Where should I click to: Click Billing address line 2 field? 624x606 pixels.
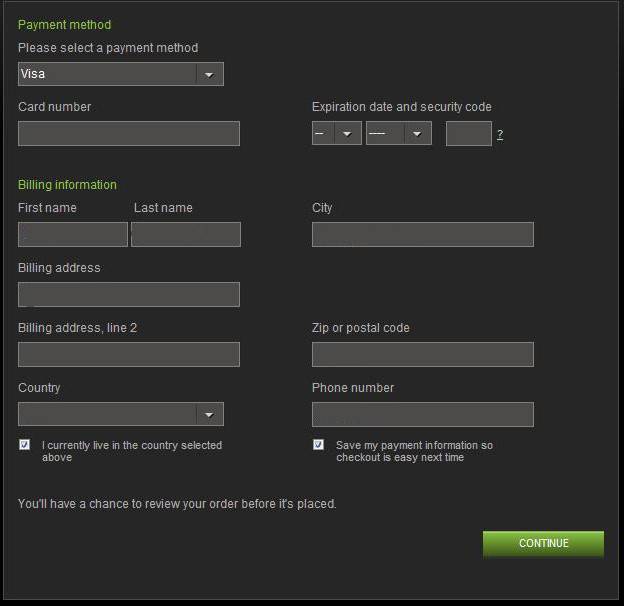[x=129, y=354]
